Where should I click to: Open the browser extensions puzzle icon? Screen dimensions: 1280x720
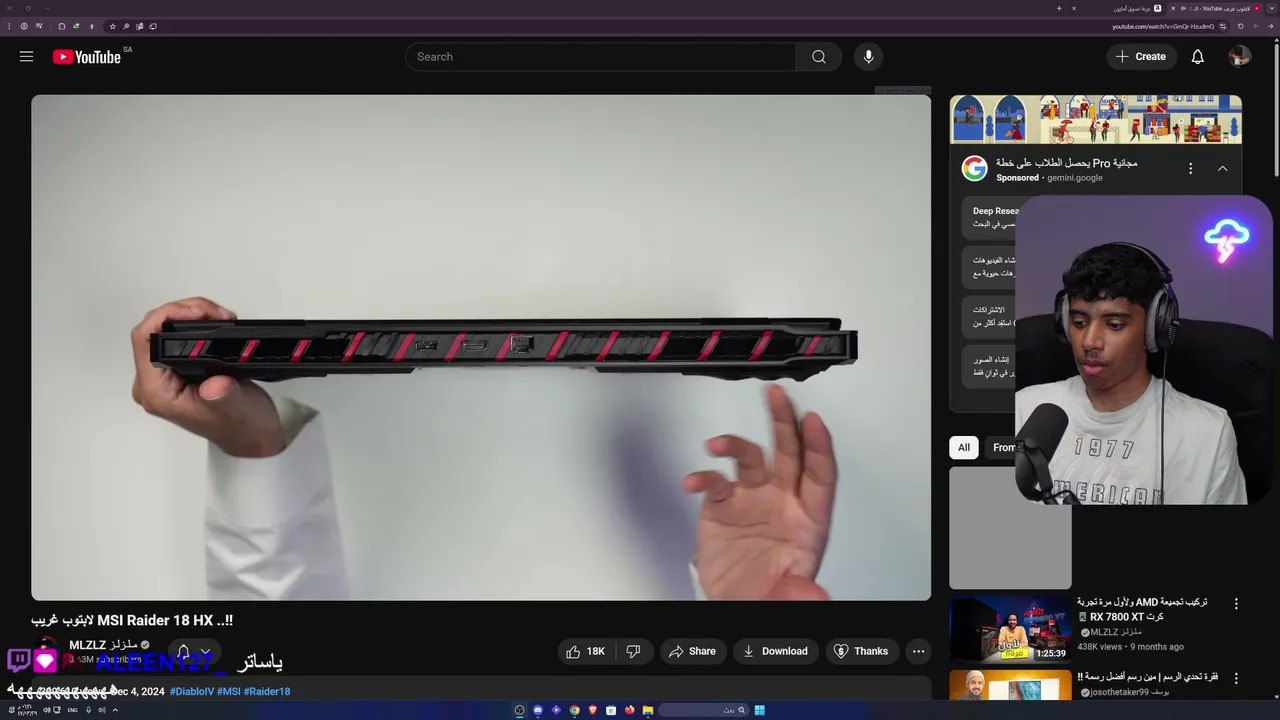pos(62,26)
